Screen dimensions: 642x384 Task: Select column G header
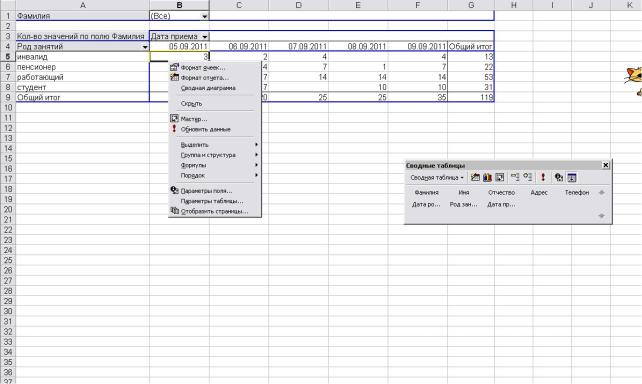471,5
